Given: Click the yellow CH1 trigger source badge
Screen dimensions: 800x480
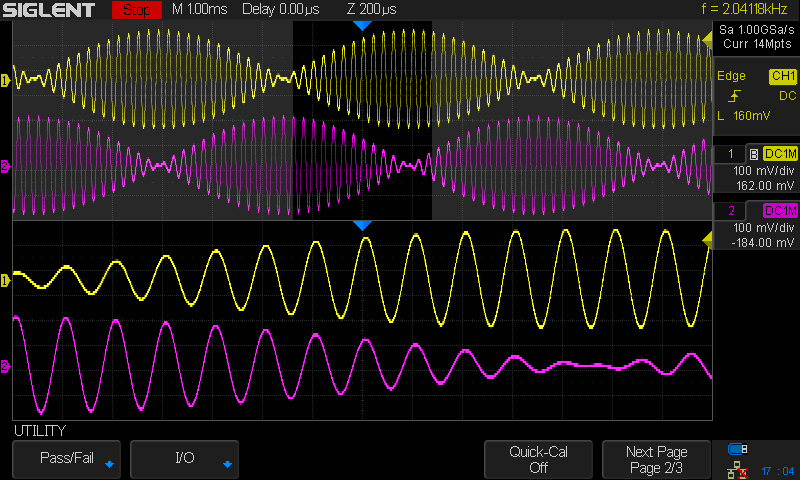Looking at the screenshot, I should pyautogui.click(x=780, y=77).
